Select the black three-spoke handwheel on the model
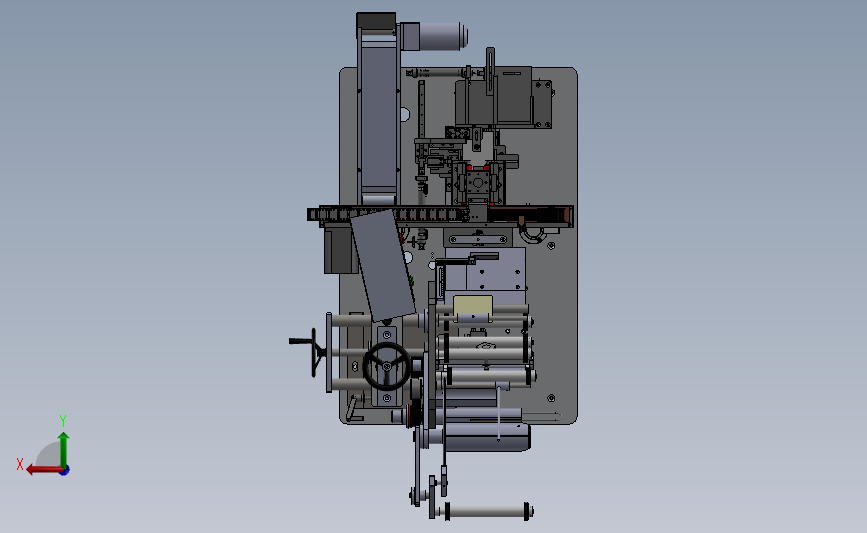The height and width of the screenshot is (533, 867). (x=387, y=366)
